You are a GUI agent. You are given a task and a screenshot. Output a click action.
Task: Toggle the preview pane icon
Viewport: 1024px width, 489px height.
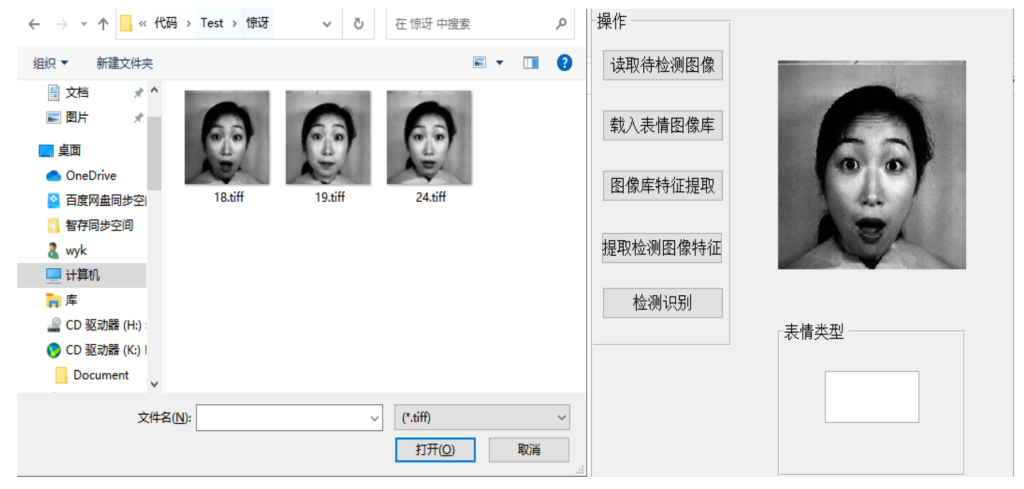531,63
